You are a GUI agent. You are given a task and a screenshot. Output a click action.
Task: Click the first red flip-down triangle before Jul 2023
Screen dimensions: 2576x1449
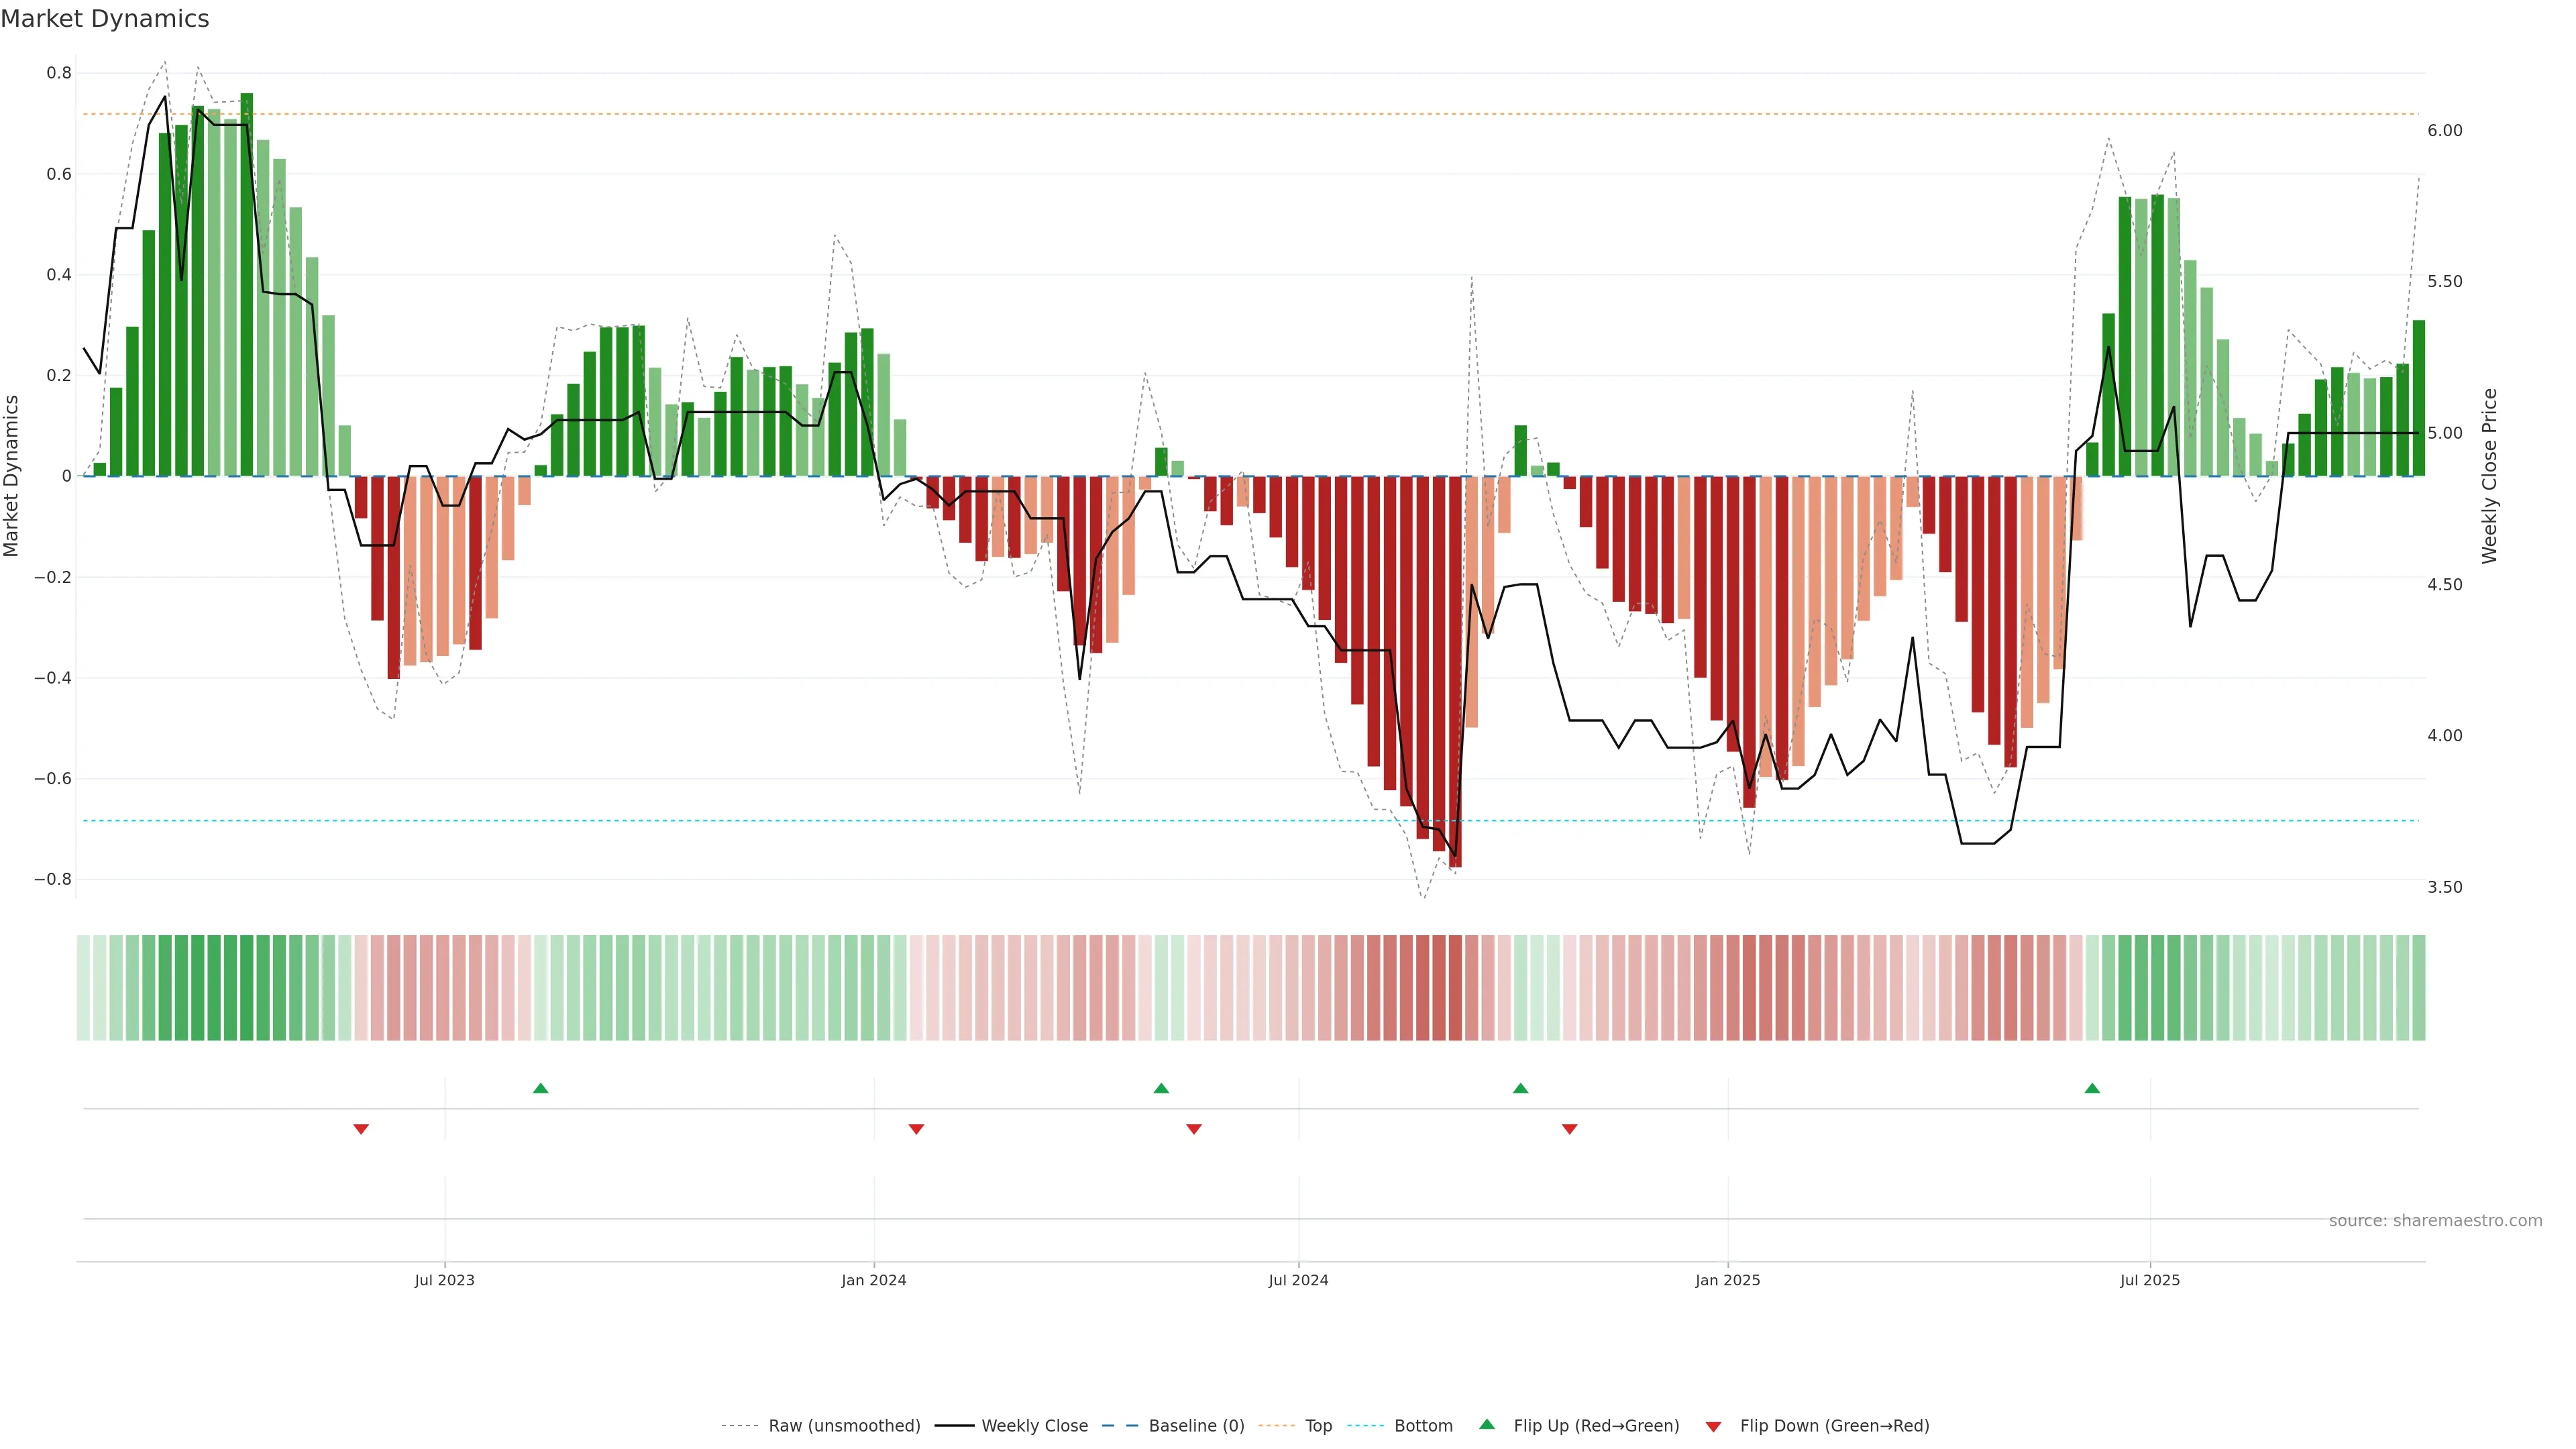point(361,1129)
